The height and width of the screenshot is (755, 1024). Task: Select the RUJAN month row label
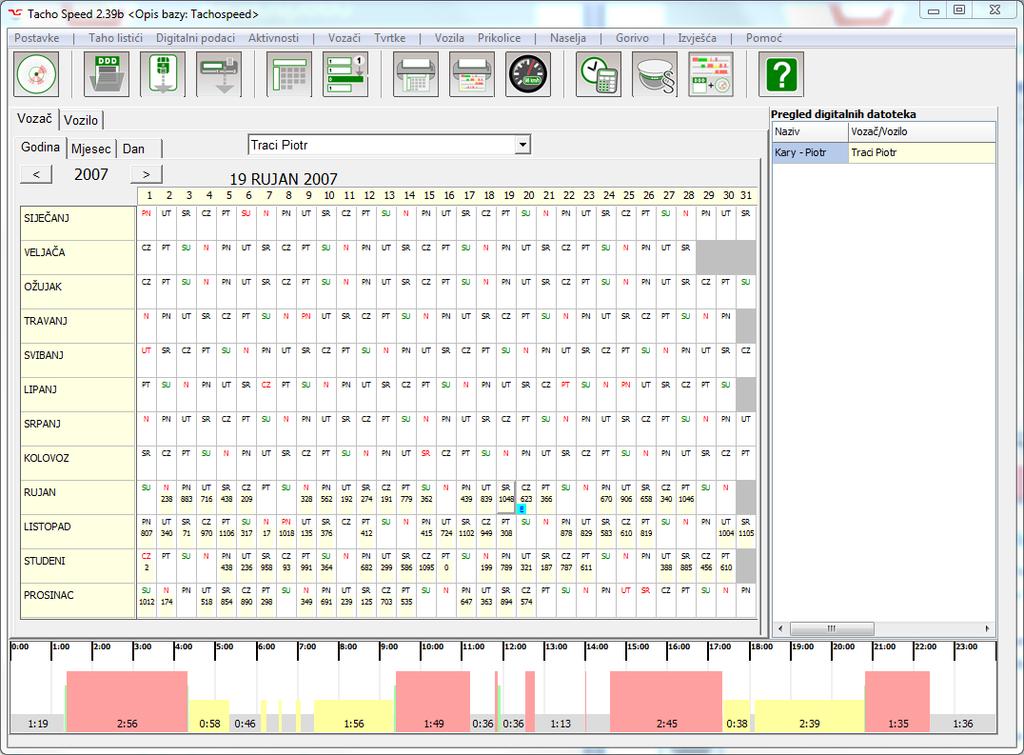pos(78,498)
